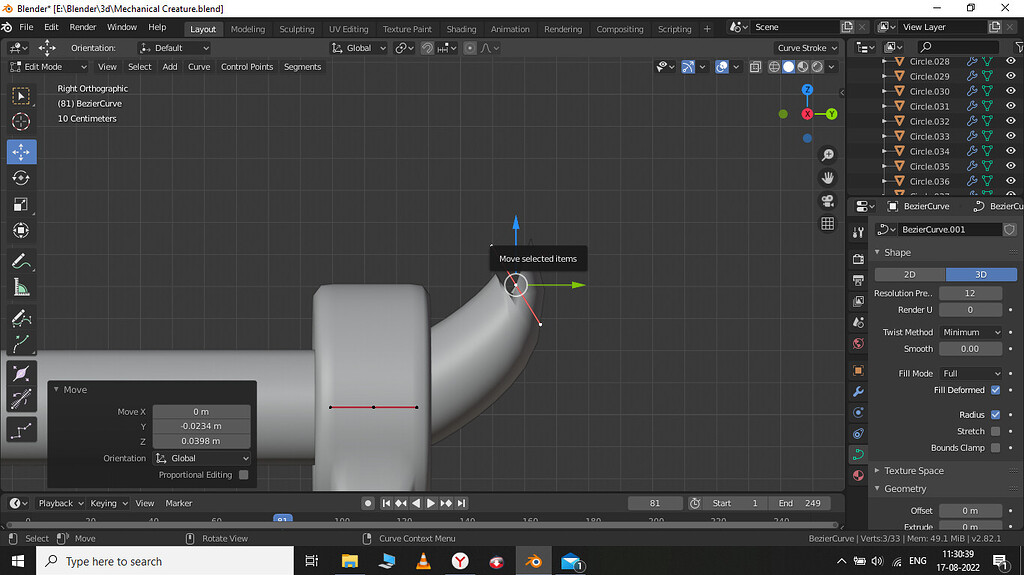This screenshot has width=1024, height=575.
Task: Pick the Transform tool
Action: [22, 230]
